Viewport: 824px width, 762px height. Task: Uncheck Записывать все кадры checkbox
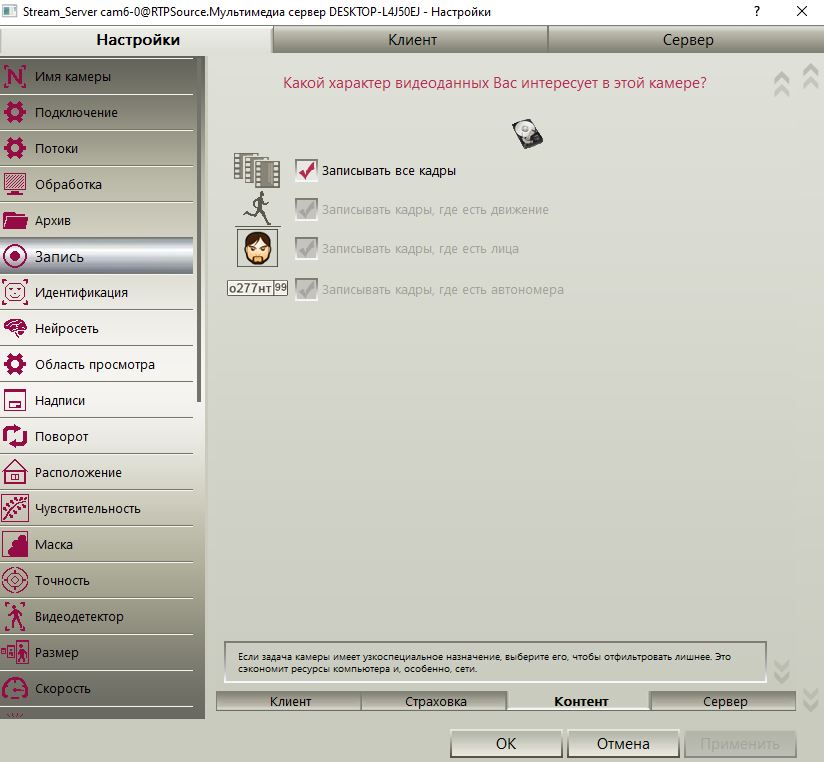pyautogui.click(x=306, y=170)
